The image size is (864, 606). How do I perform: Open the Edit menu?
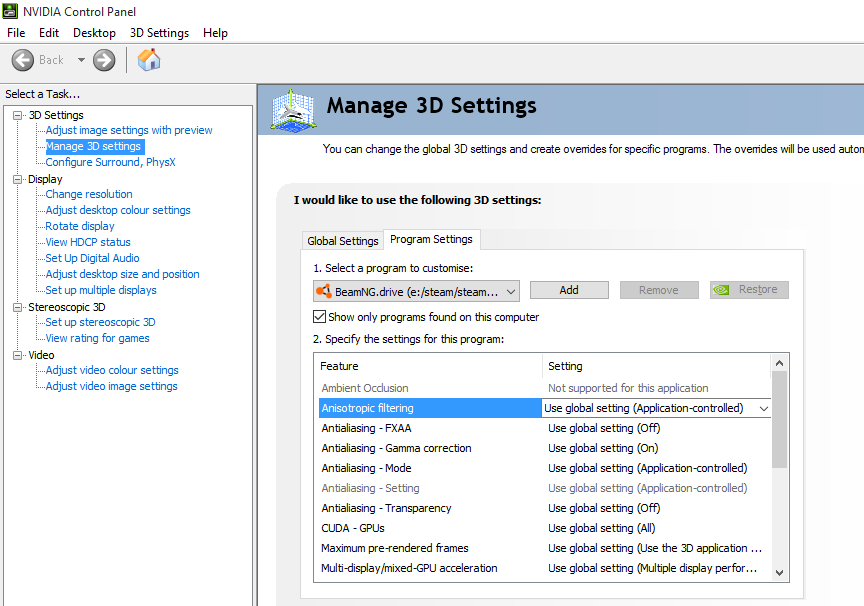coord(49,33)
